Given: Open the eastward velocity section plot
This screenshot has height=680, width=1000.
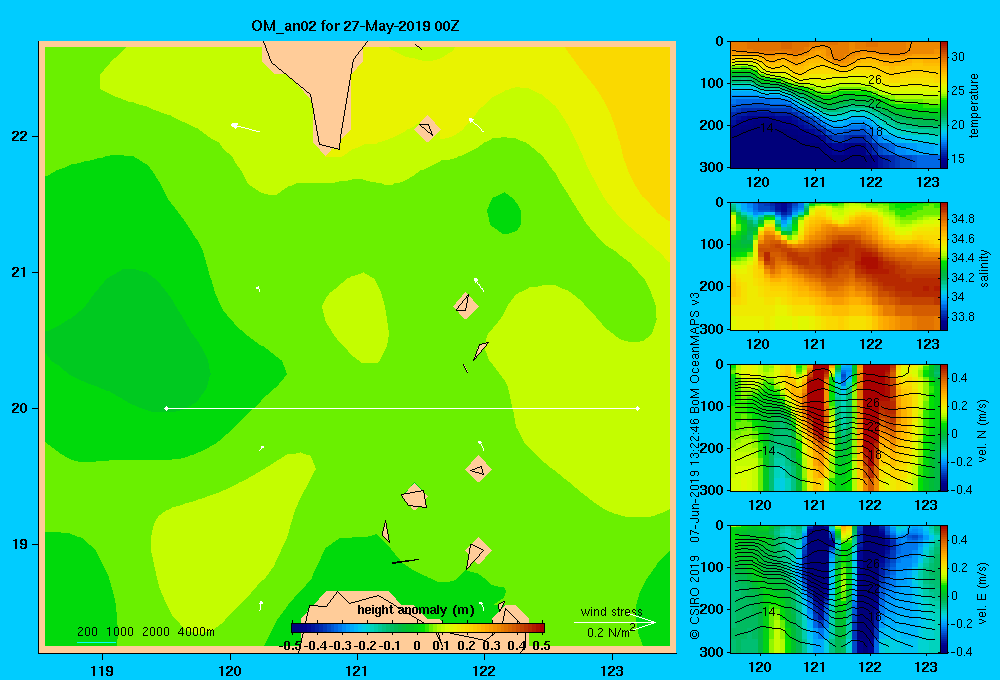Looking at the screenshot, I should pyautogui.click(x=835, y=589).
